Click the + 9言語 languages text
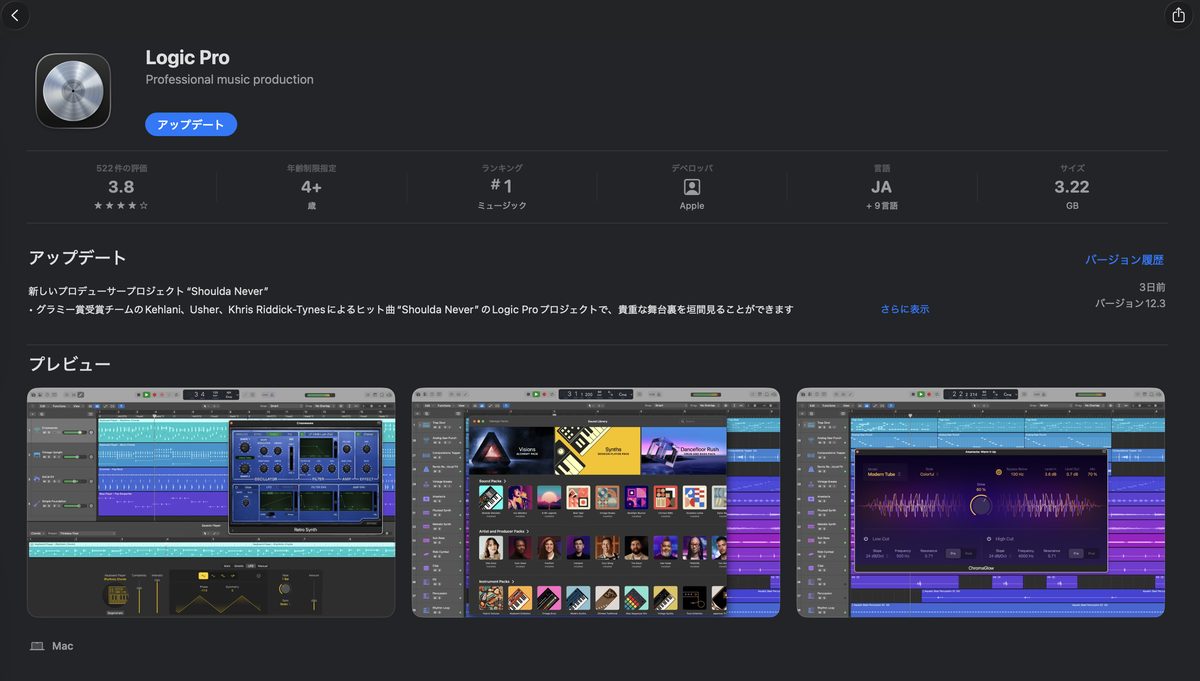 coord(882,206)
